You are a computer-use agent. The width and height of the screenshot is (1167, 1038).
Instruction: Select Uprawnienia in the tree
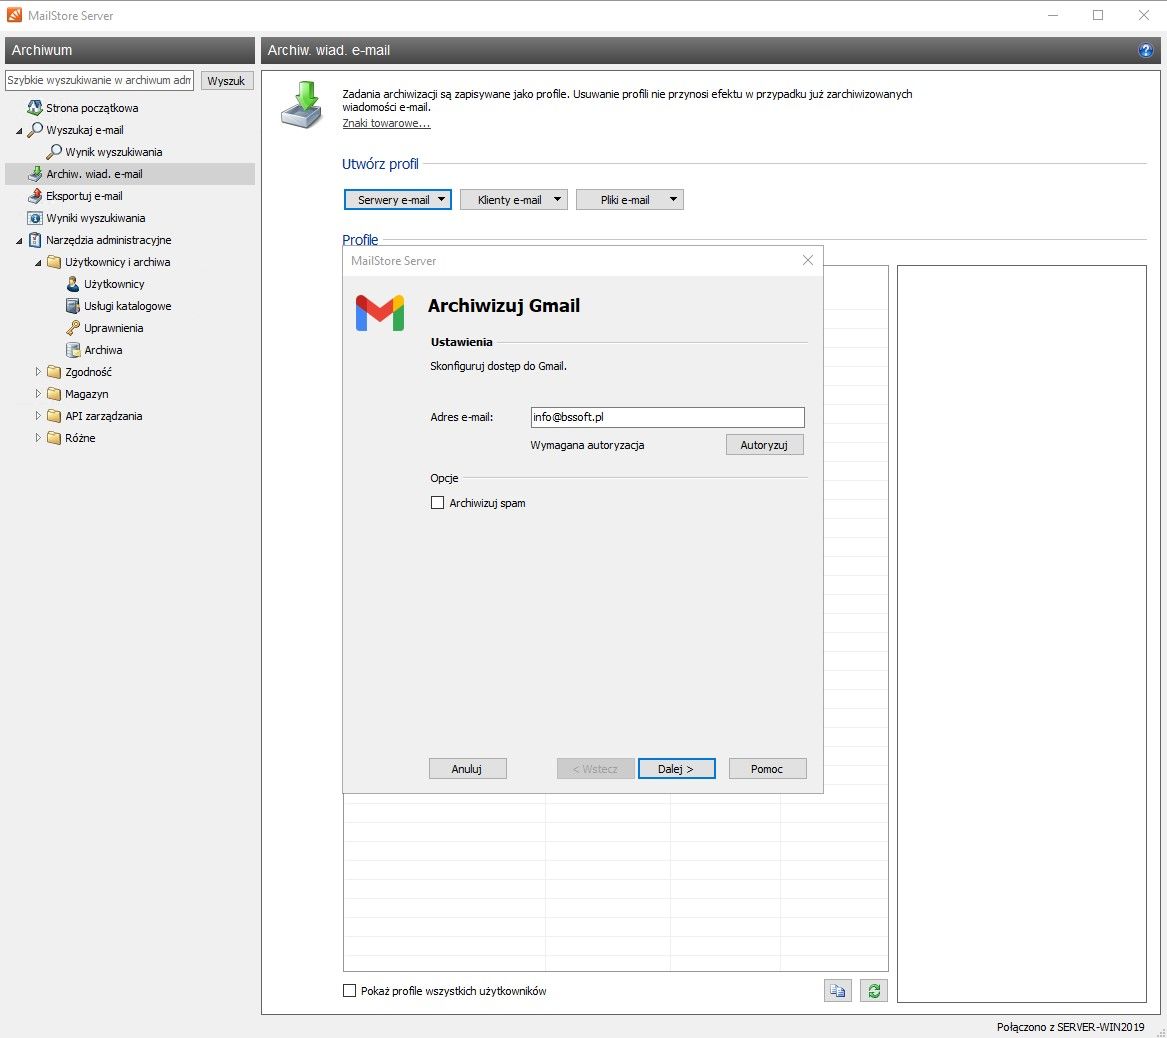coord(113,328)
